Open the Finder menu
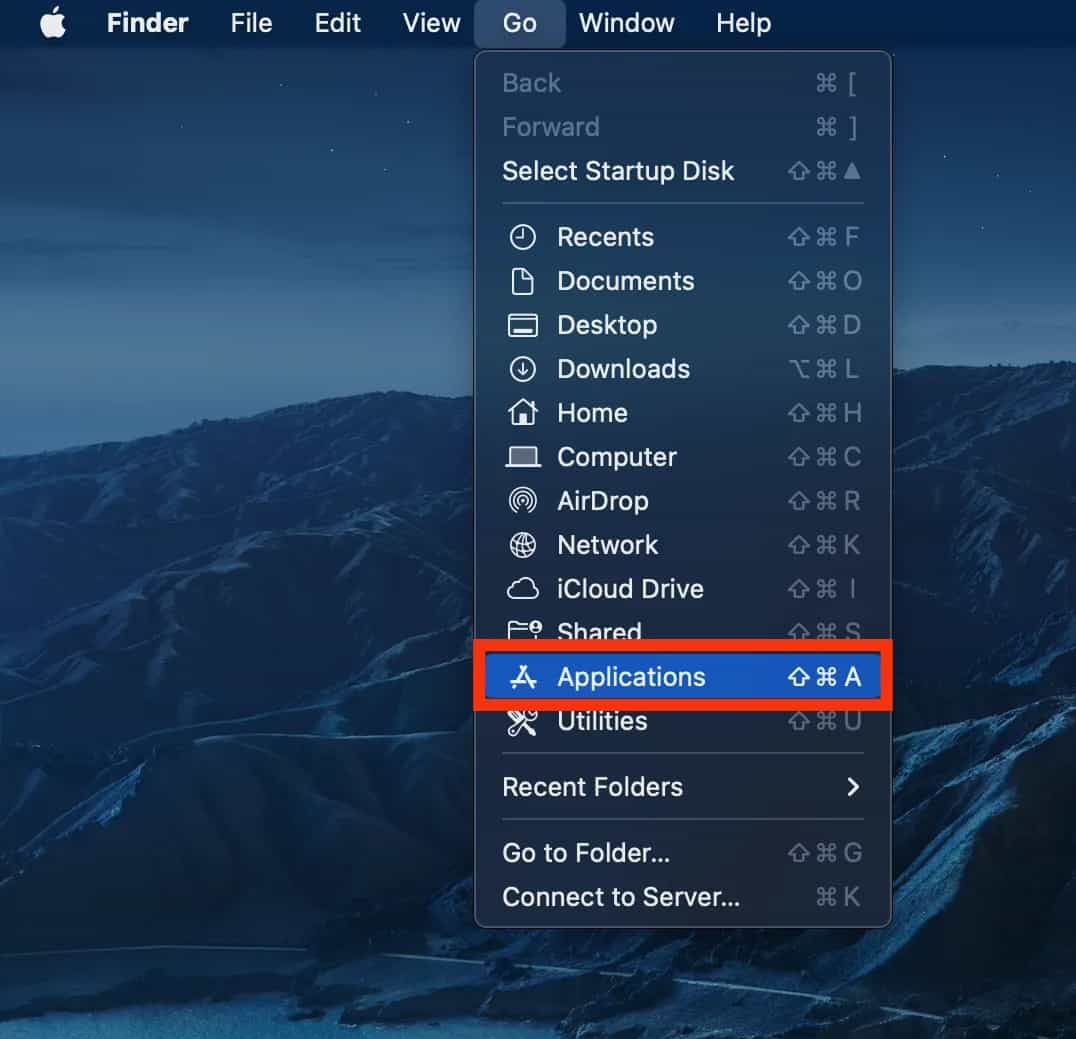 tap(147, 23)
